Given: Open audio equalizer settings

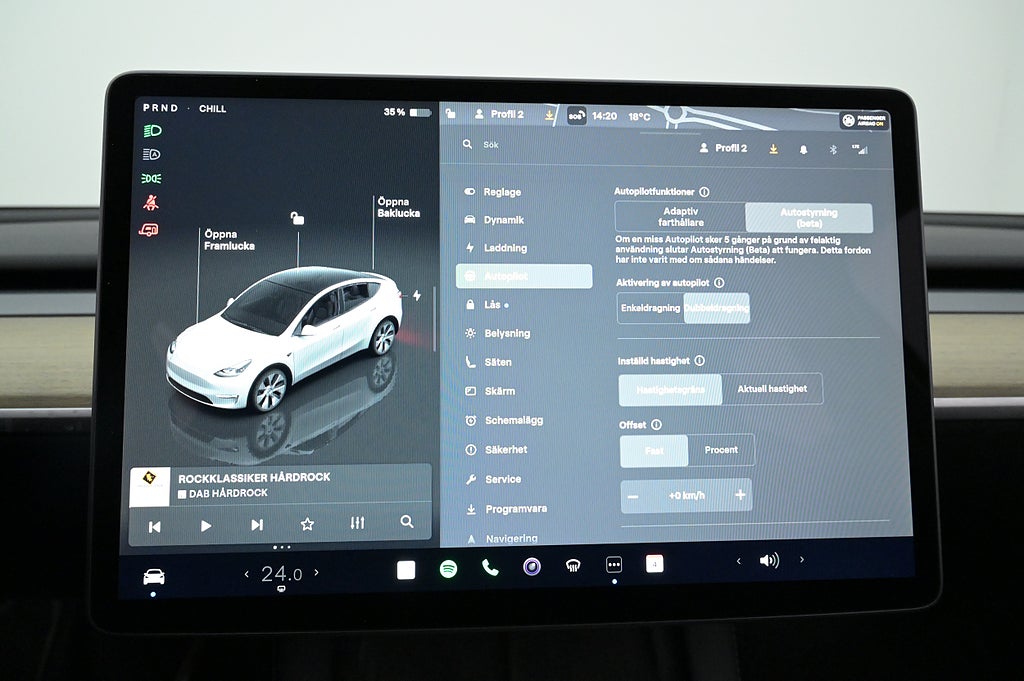Looking at the screenshot, I should [x=357, y=523].
